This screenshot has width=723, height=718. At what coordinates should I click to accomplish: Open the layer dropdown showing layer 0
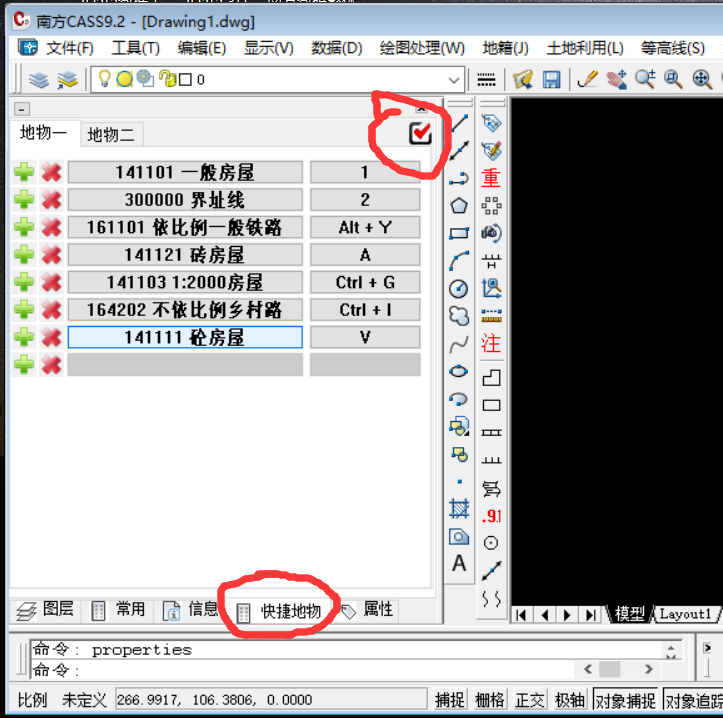(x=277, y=80)
